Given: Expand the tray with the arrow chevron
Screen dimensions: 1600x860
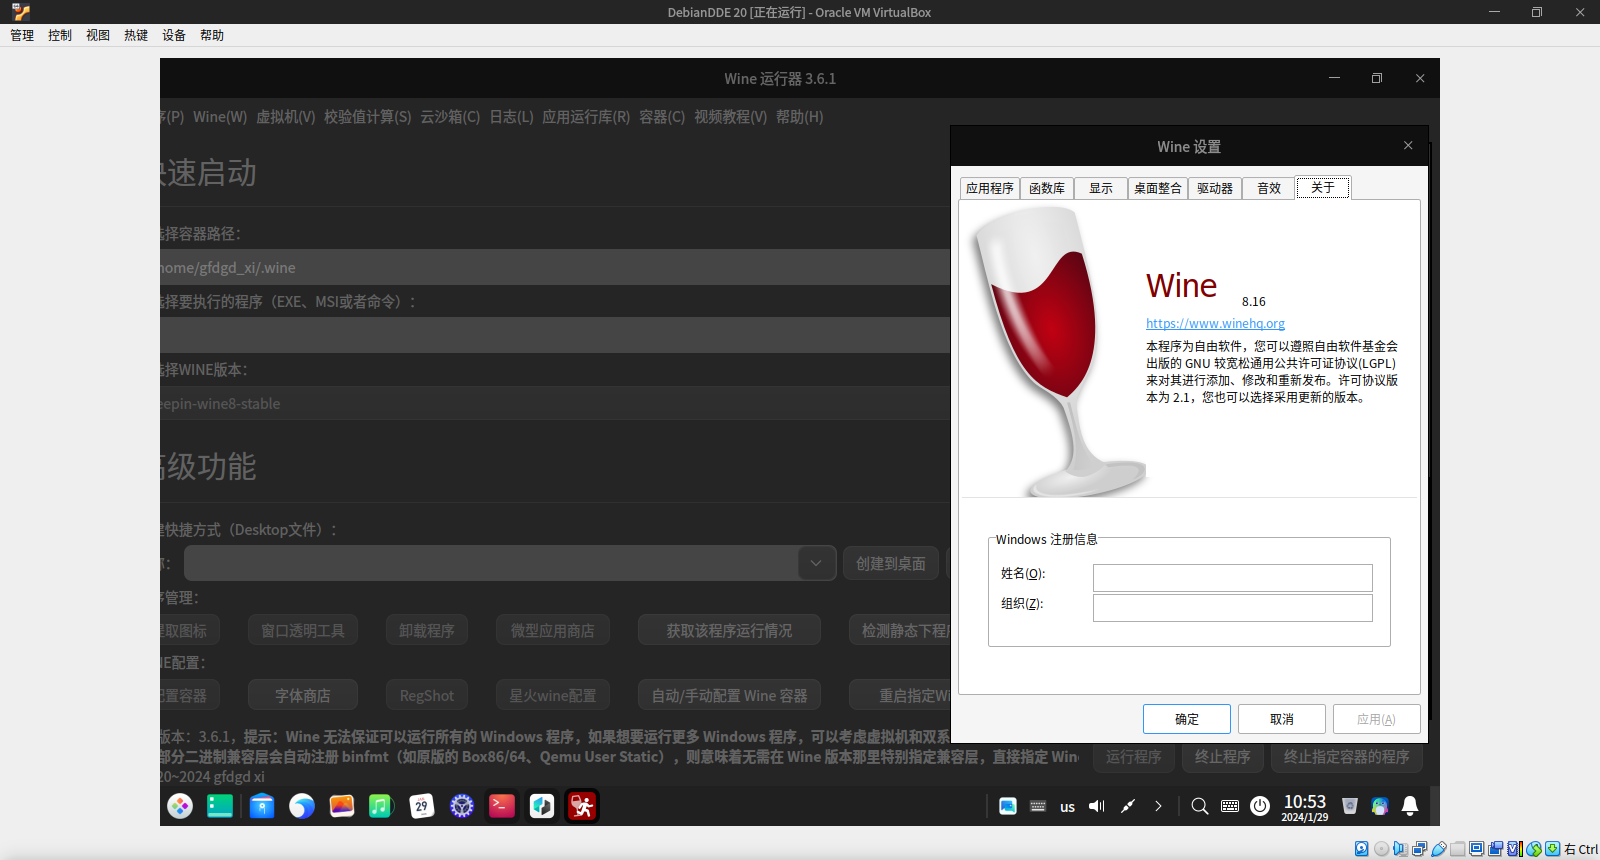Looking at the screenshot, I should [x=1158, y=806].
